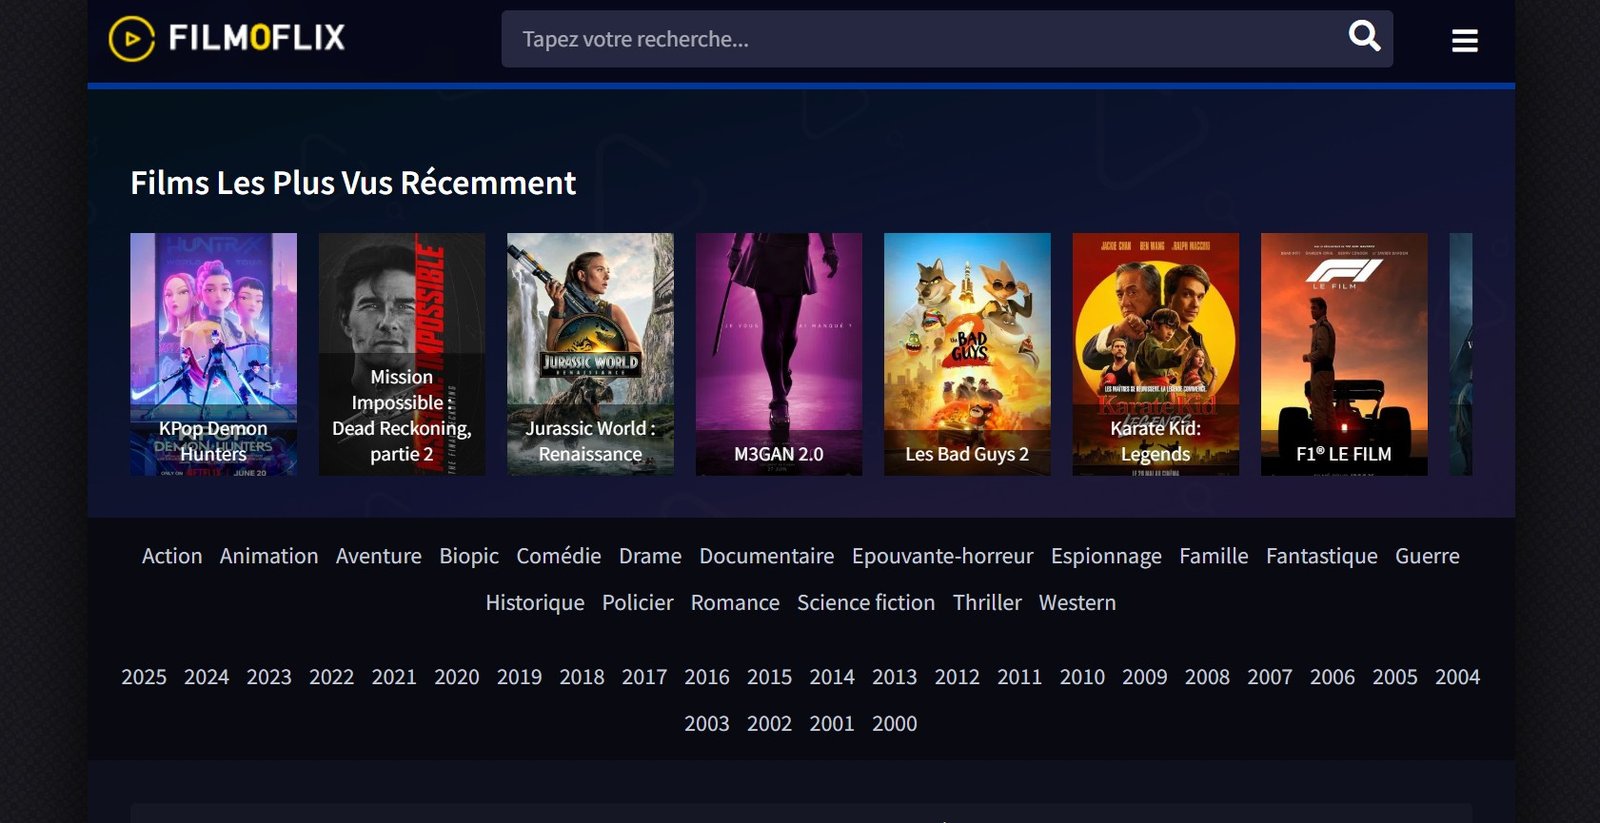Screen dimensions: 1600x823
Task: Filter films by year 2011
Action: click(x=1020, y=677)
